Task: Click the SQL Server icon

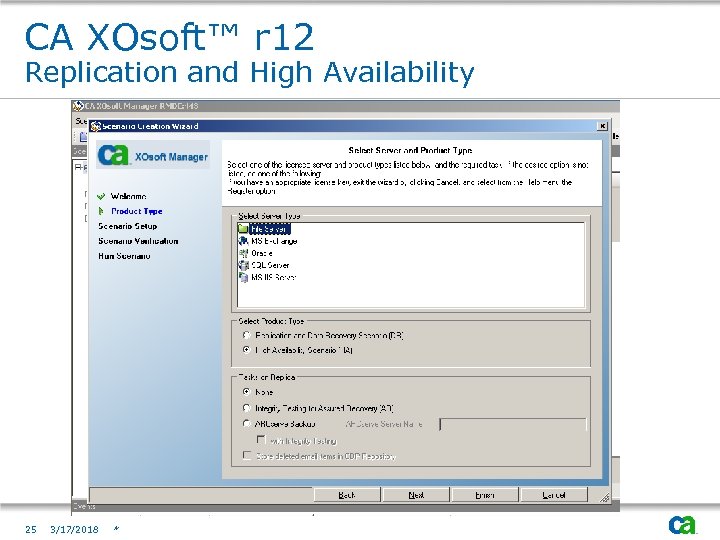Action: [243, 265]
